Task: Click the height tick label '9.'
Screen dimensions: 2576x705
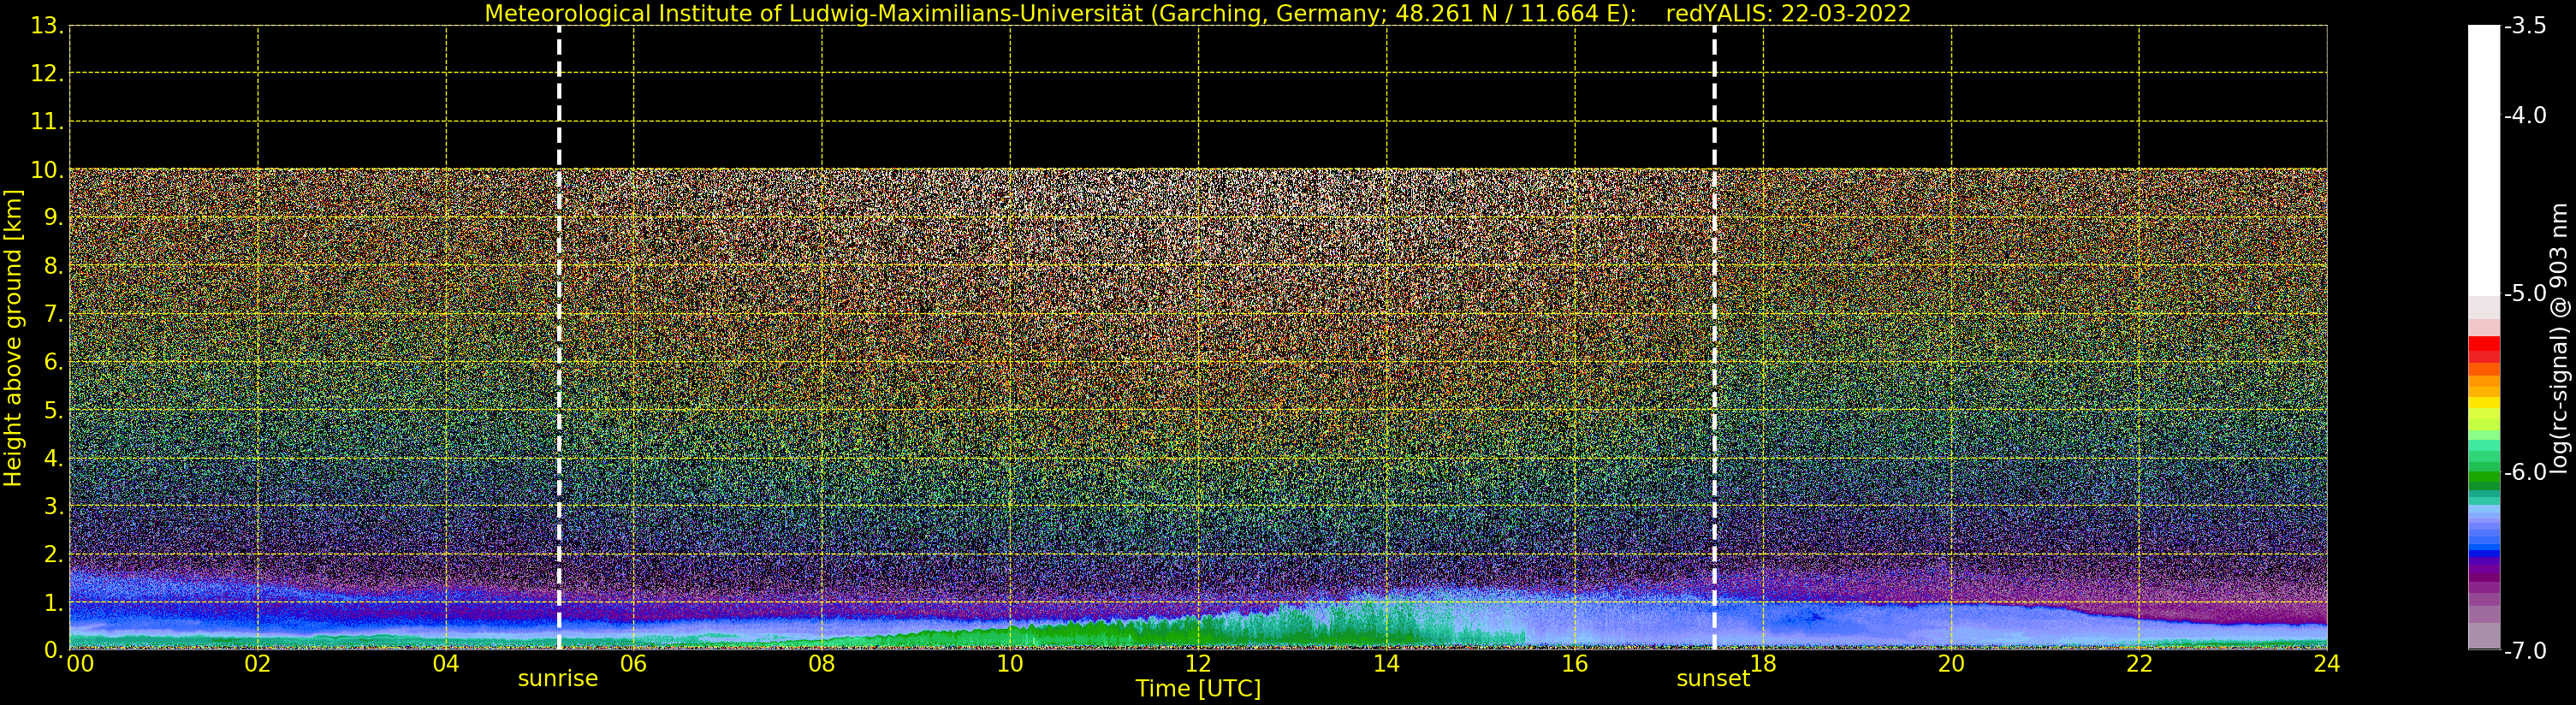Action: click(54, 218)
